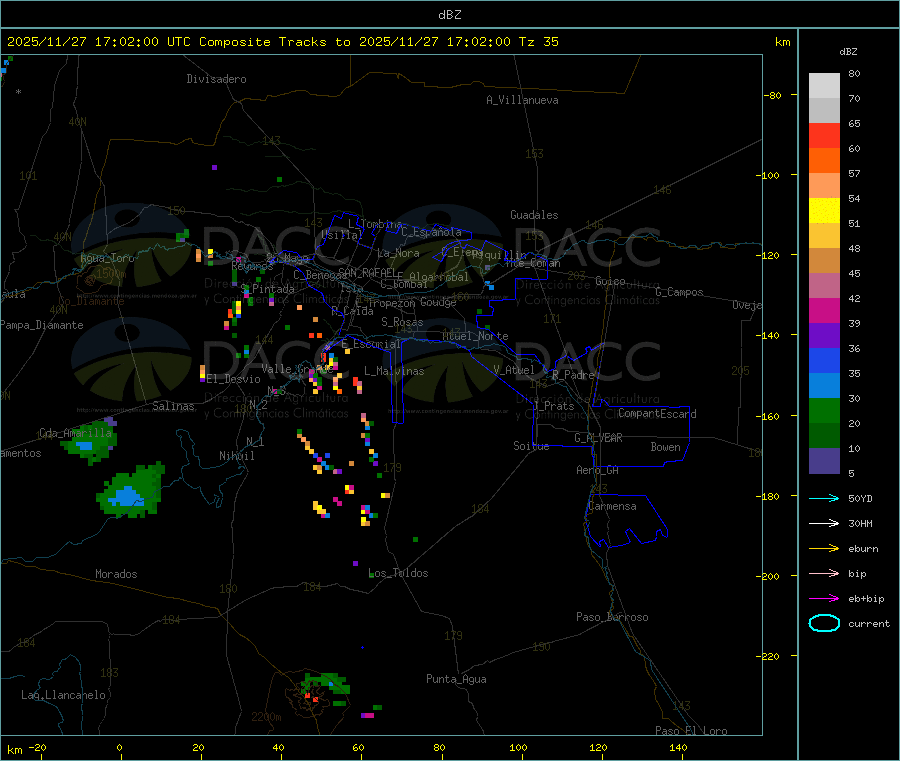Click the 'Paso_El_Loro' map label

692,731
